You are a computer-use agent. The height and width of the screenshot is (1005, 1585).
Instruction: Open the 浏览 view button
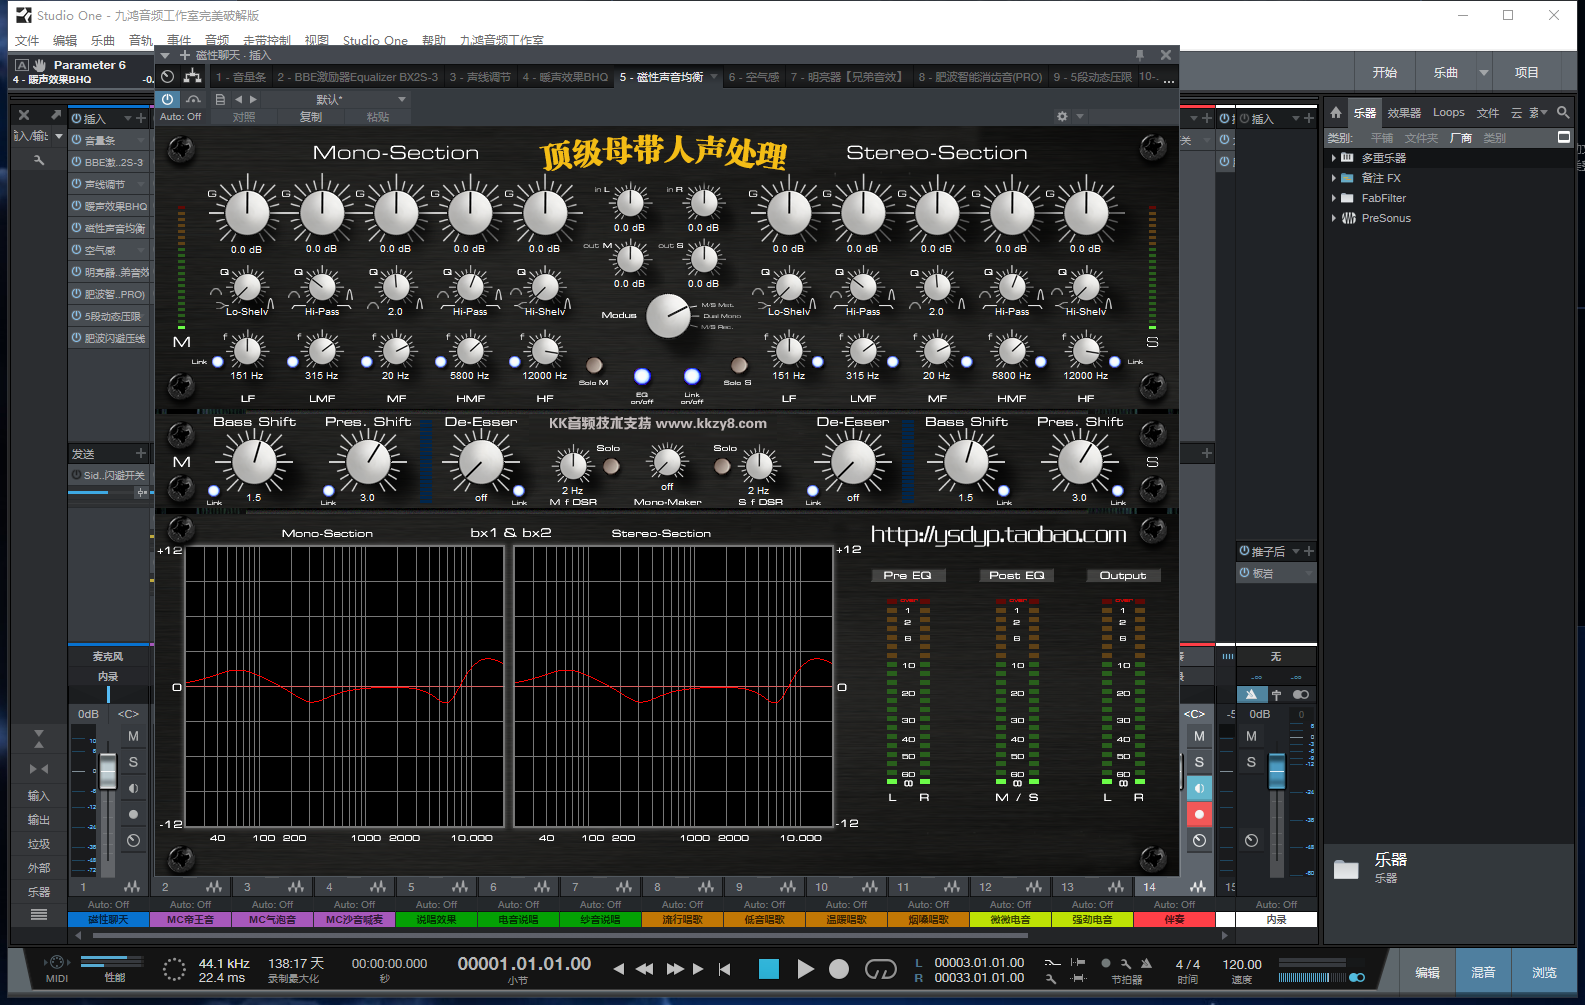coord(1543,972)
